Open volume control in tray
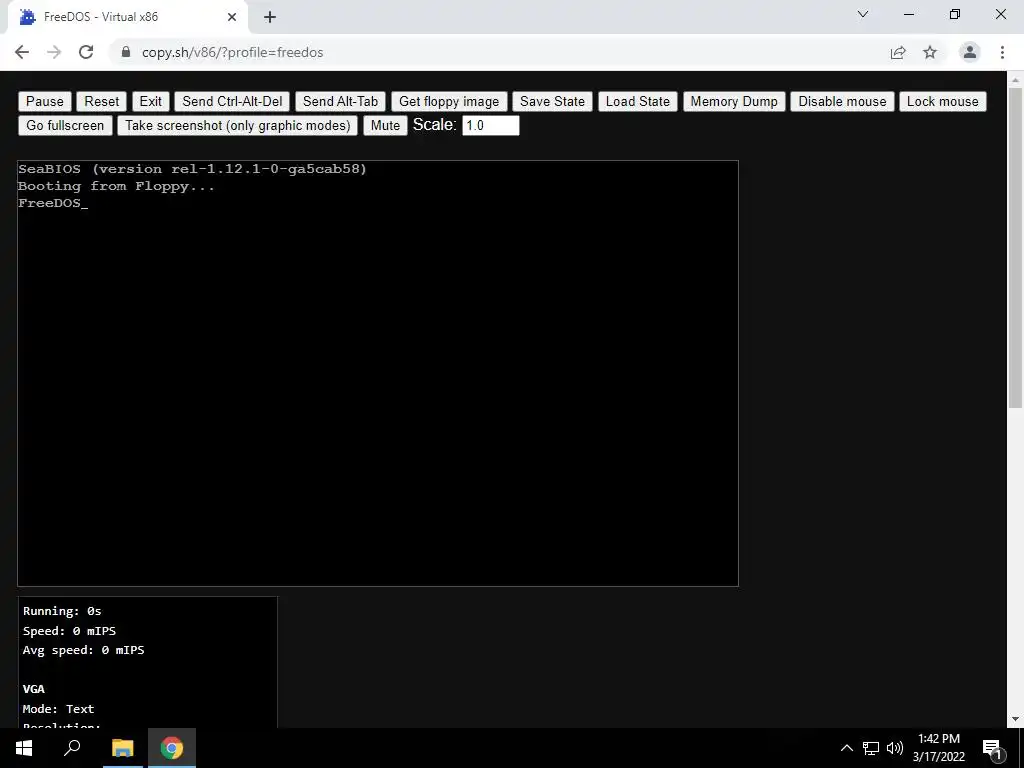Viewport: 1024px width, 768px height. click(894, 748)
